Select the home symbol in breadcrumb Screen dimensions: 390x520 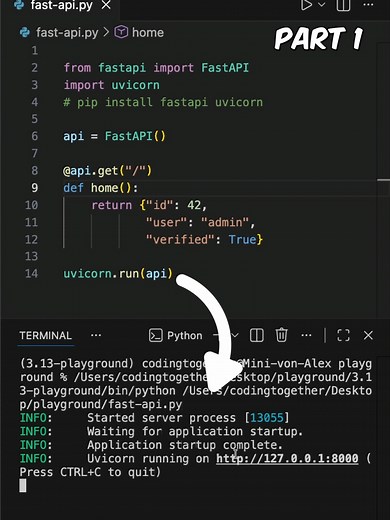tap(148, 33)
